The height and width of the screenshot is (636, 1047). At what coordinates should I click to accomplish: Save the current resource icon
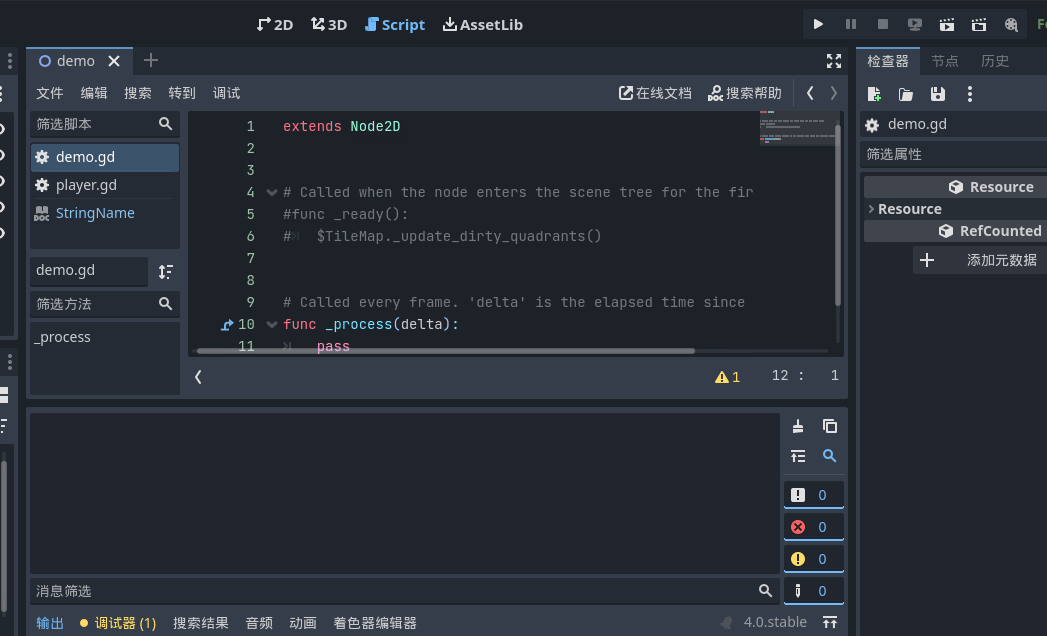point(936,94)
